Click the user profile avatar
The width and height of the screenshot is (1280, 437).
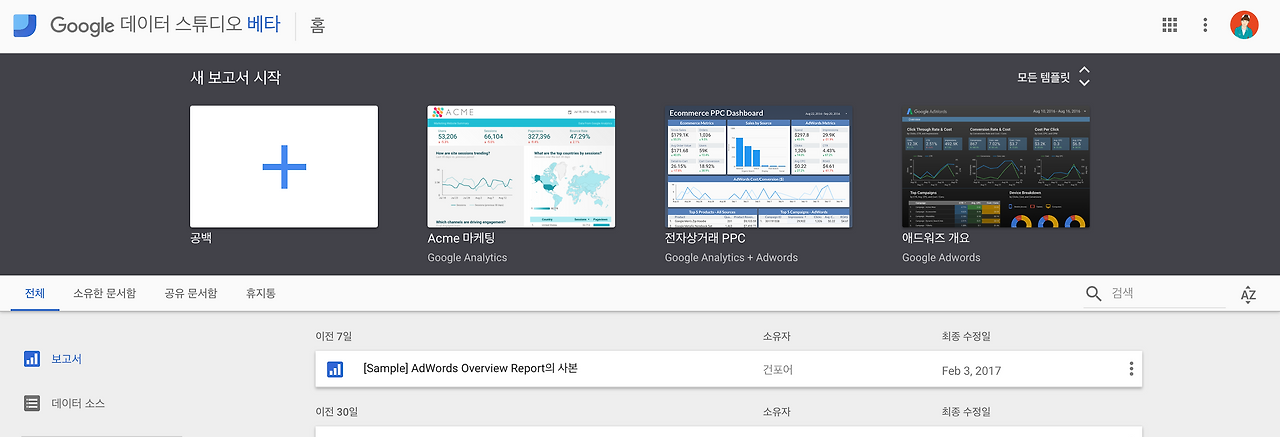1245,25
